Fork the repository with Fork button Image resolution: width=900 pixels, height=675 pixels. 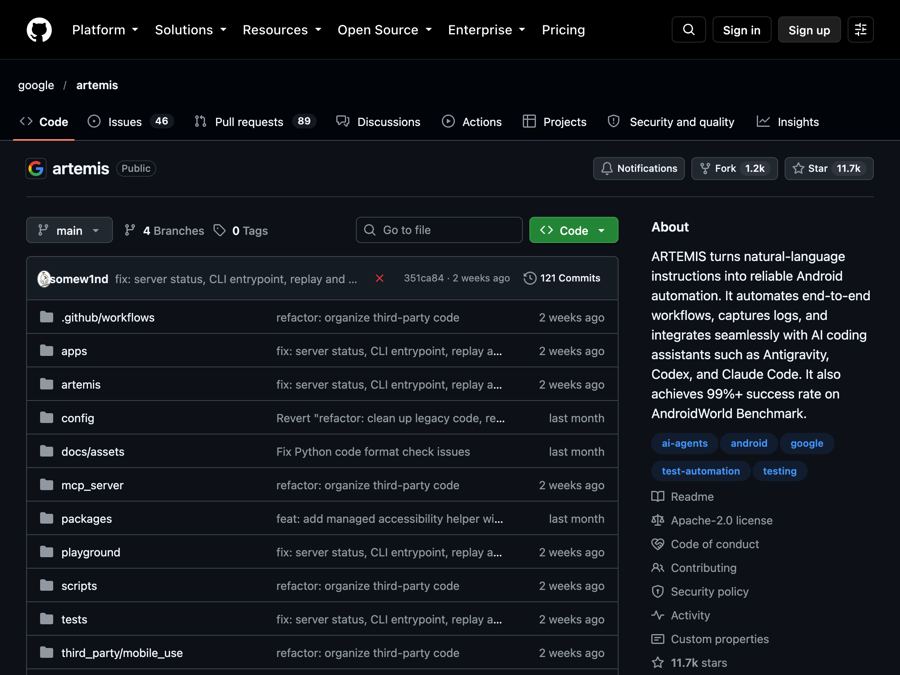(734, 168)
